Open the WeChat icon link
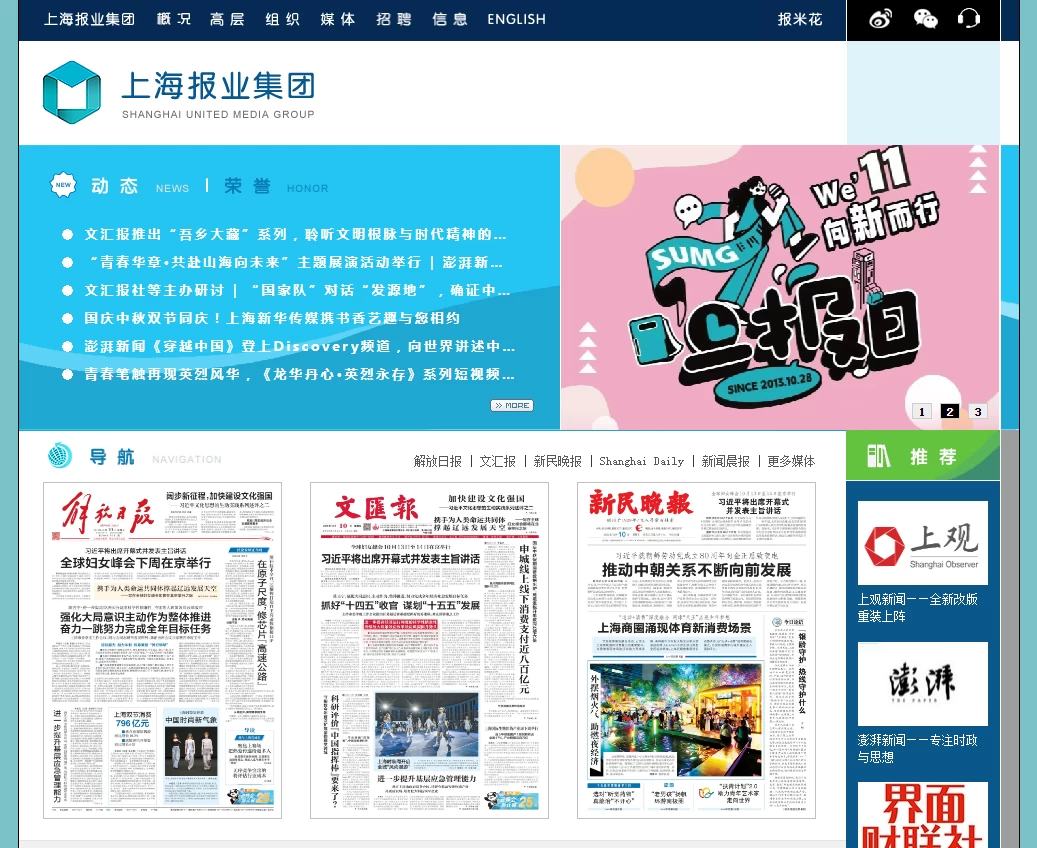The width and height of the screenshot is (1037, 848). pyautogui.click(x=926, y=19)
